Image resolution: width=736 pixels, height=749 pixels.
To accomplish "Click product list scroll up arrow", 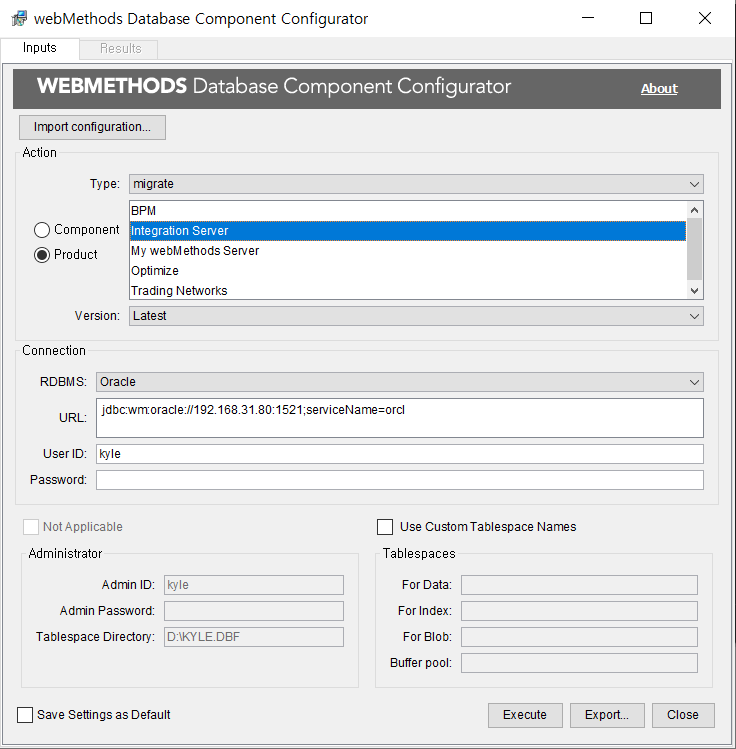I will pyautogui.click(x=694, y=210).
